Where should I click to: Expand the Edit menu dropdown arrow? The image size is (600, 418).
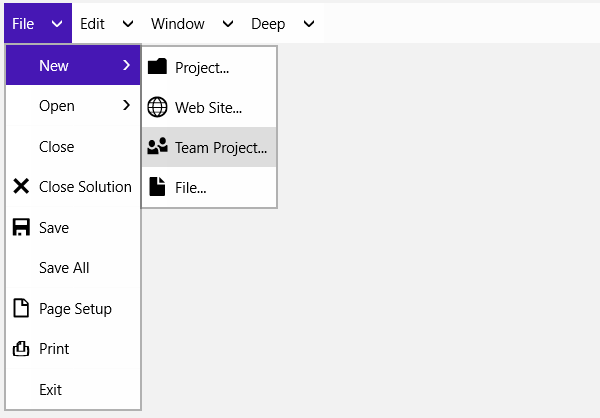click(x=127, y=23)
